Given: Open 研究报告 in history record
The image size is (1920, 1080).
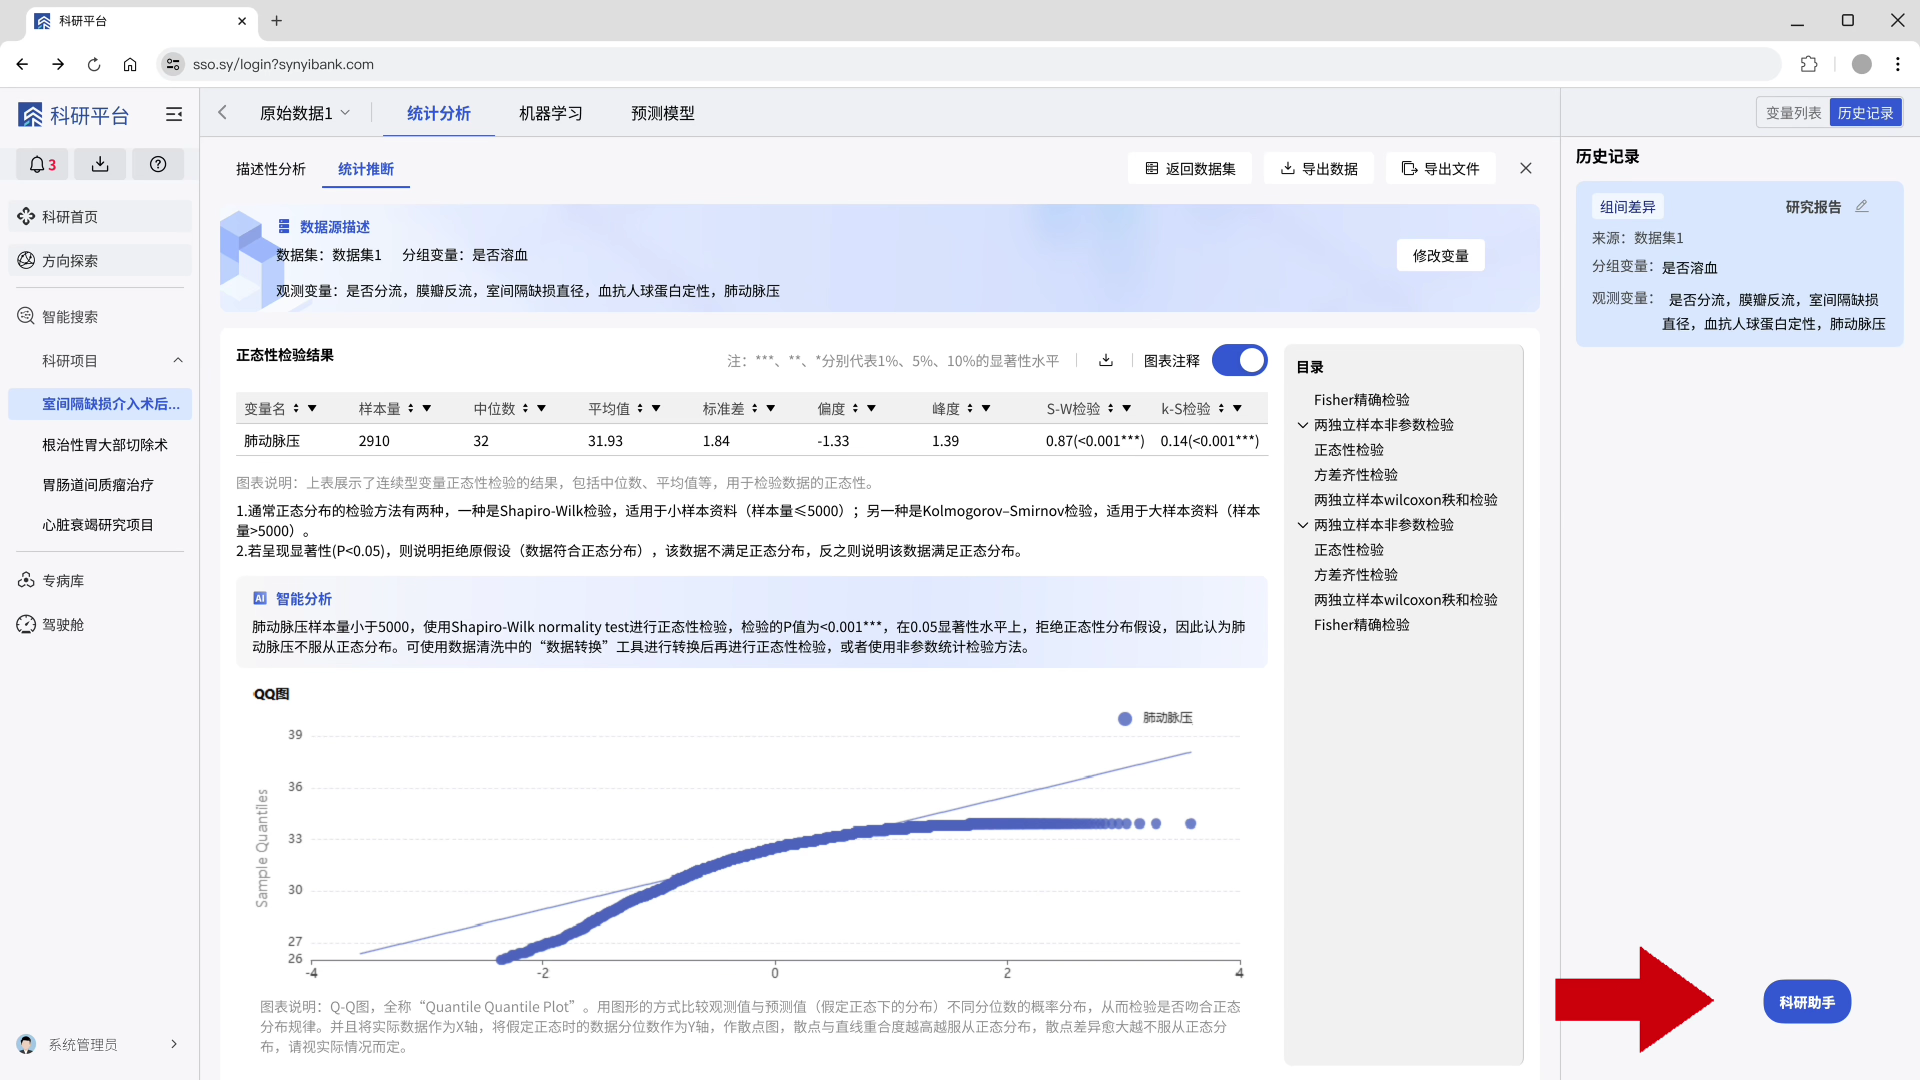Looking at the screenshot, I should tap(1813, 207).
